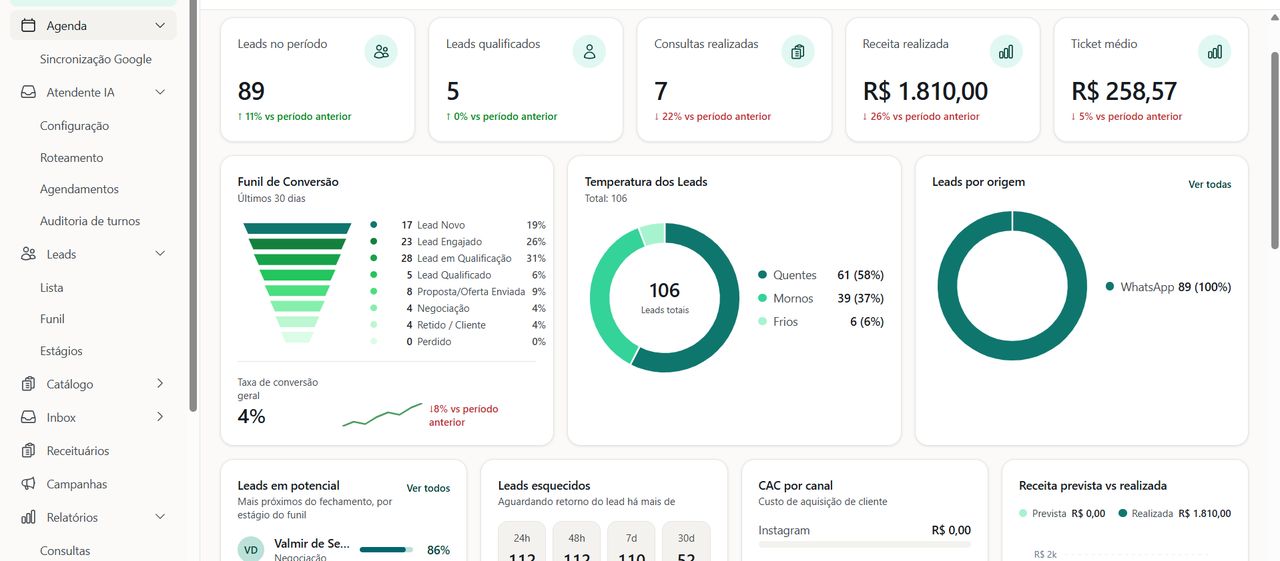This screenshot has height=561, width=1280.
Task: Click the R$ 1.810,00 revenue value
Action: pos(925,91)
